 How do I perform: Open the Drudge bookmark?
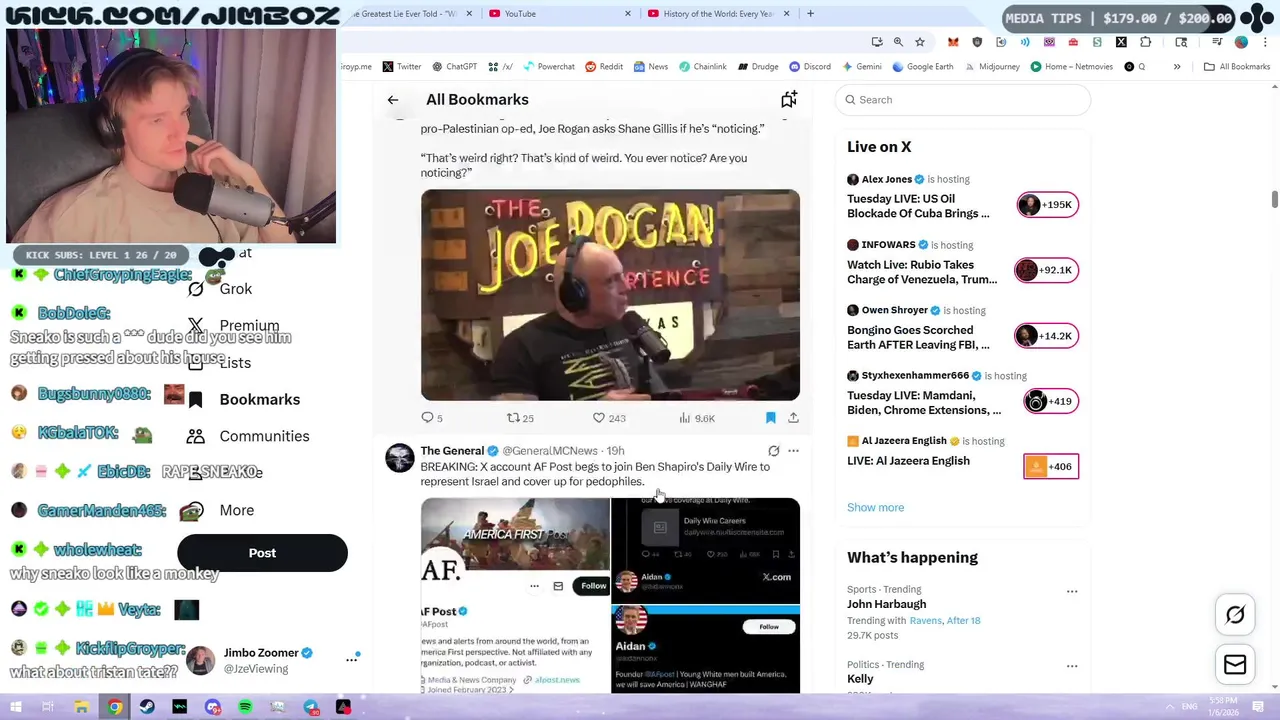[758, 67]
